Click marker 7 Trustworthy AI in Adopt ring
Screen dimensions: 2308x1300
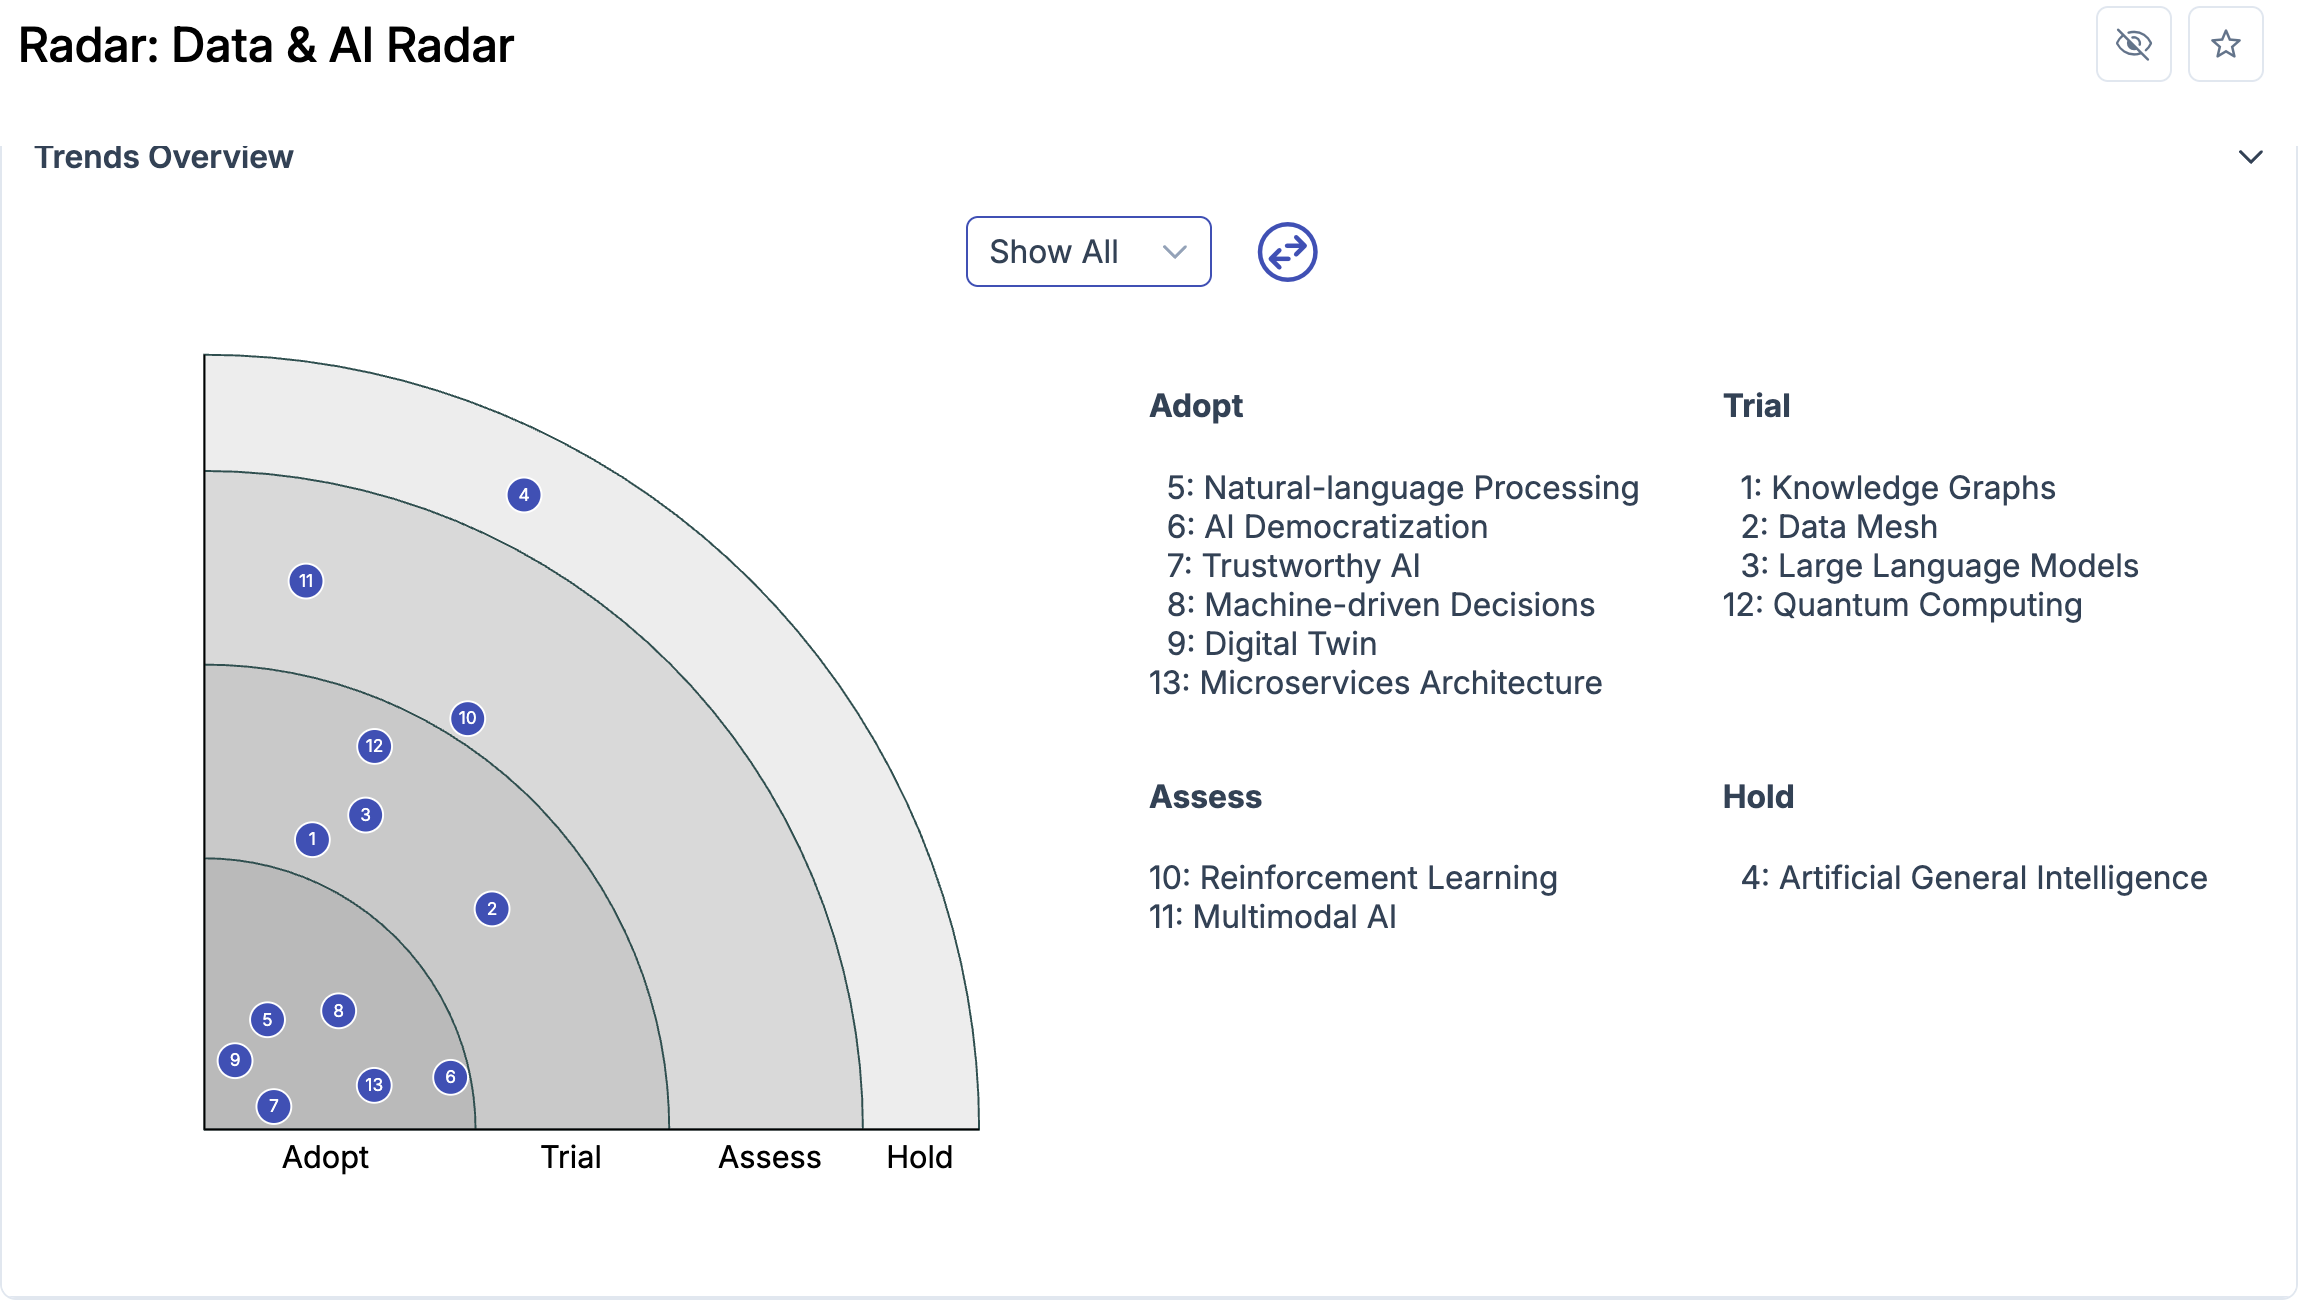pos(273,1106)
